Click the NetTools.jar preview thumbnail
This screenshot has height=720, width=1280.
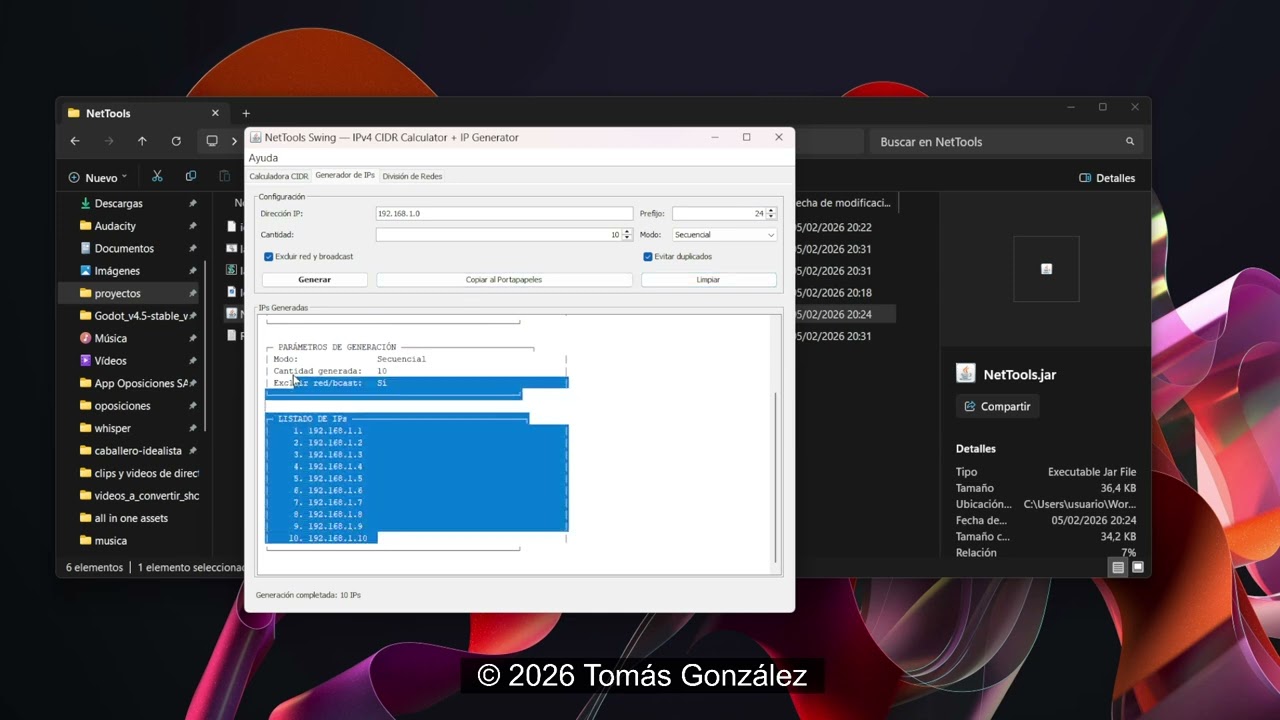1046,269
